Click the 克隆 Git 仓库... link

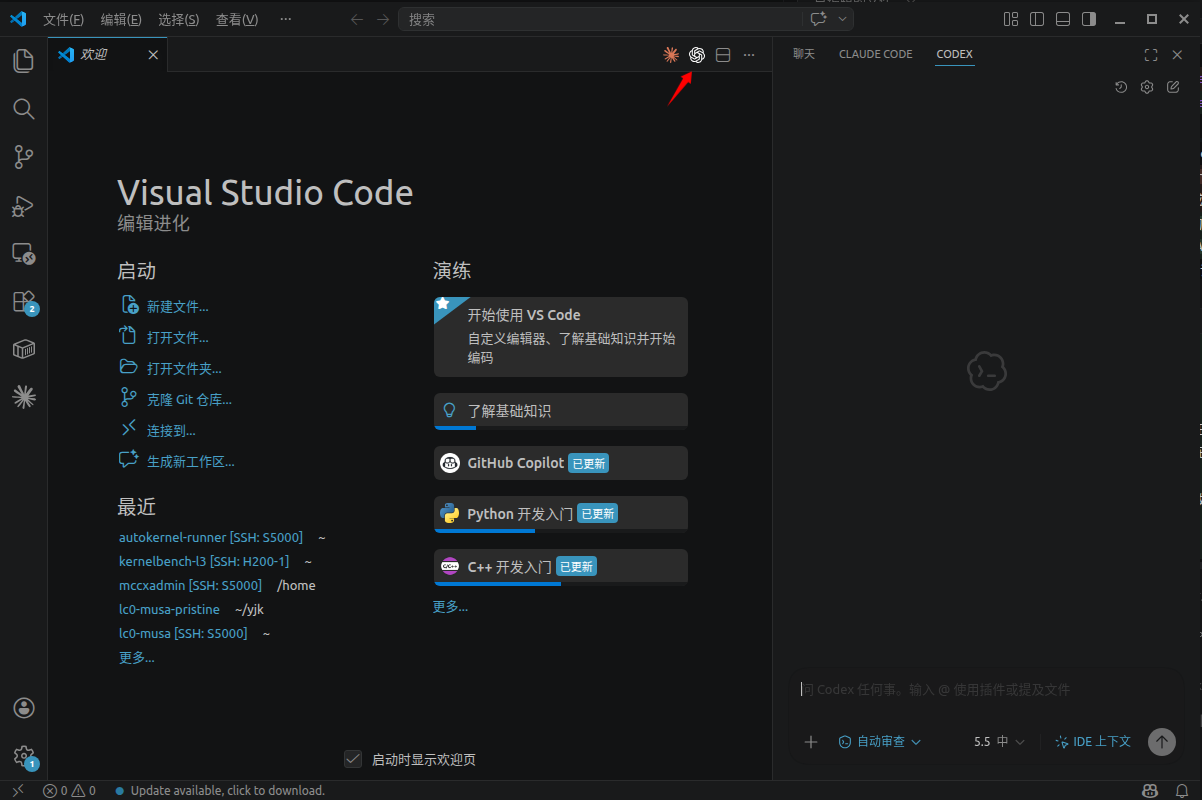189,400
